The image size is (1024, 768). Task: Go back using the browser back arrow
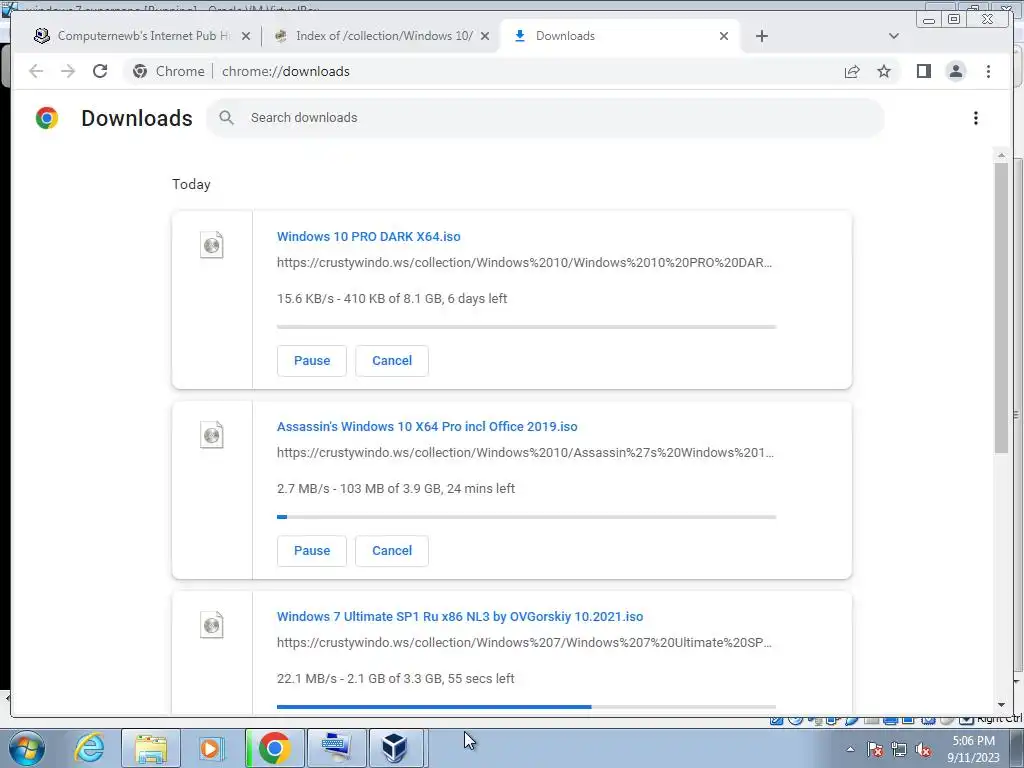click(36, 71)
